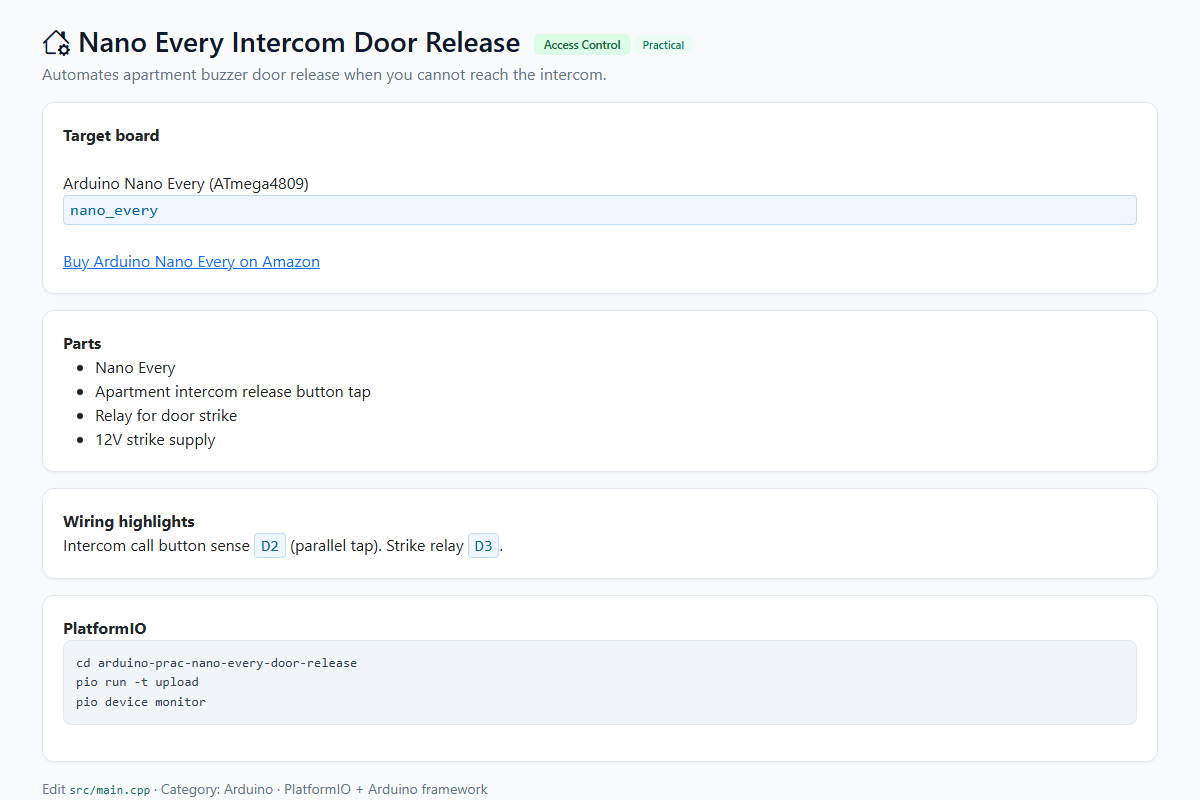The image size is (1200, 800).
Task: Click 'src/main.cpp' in the footer
Action: pos(110,790)
